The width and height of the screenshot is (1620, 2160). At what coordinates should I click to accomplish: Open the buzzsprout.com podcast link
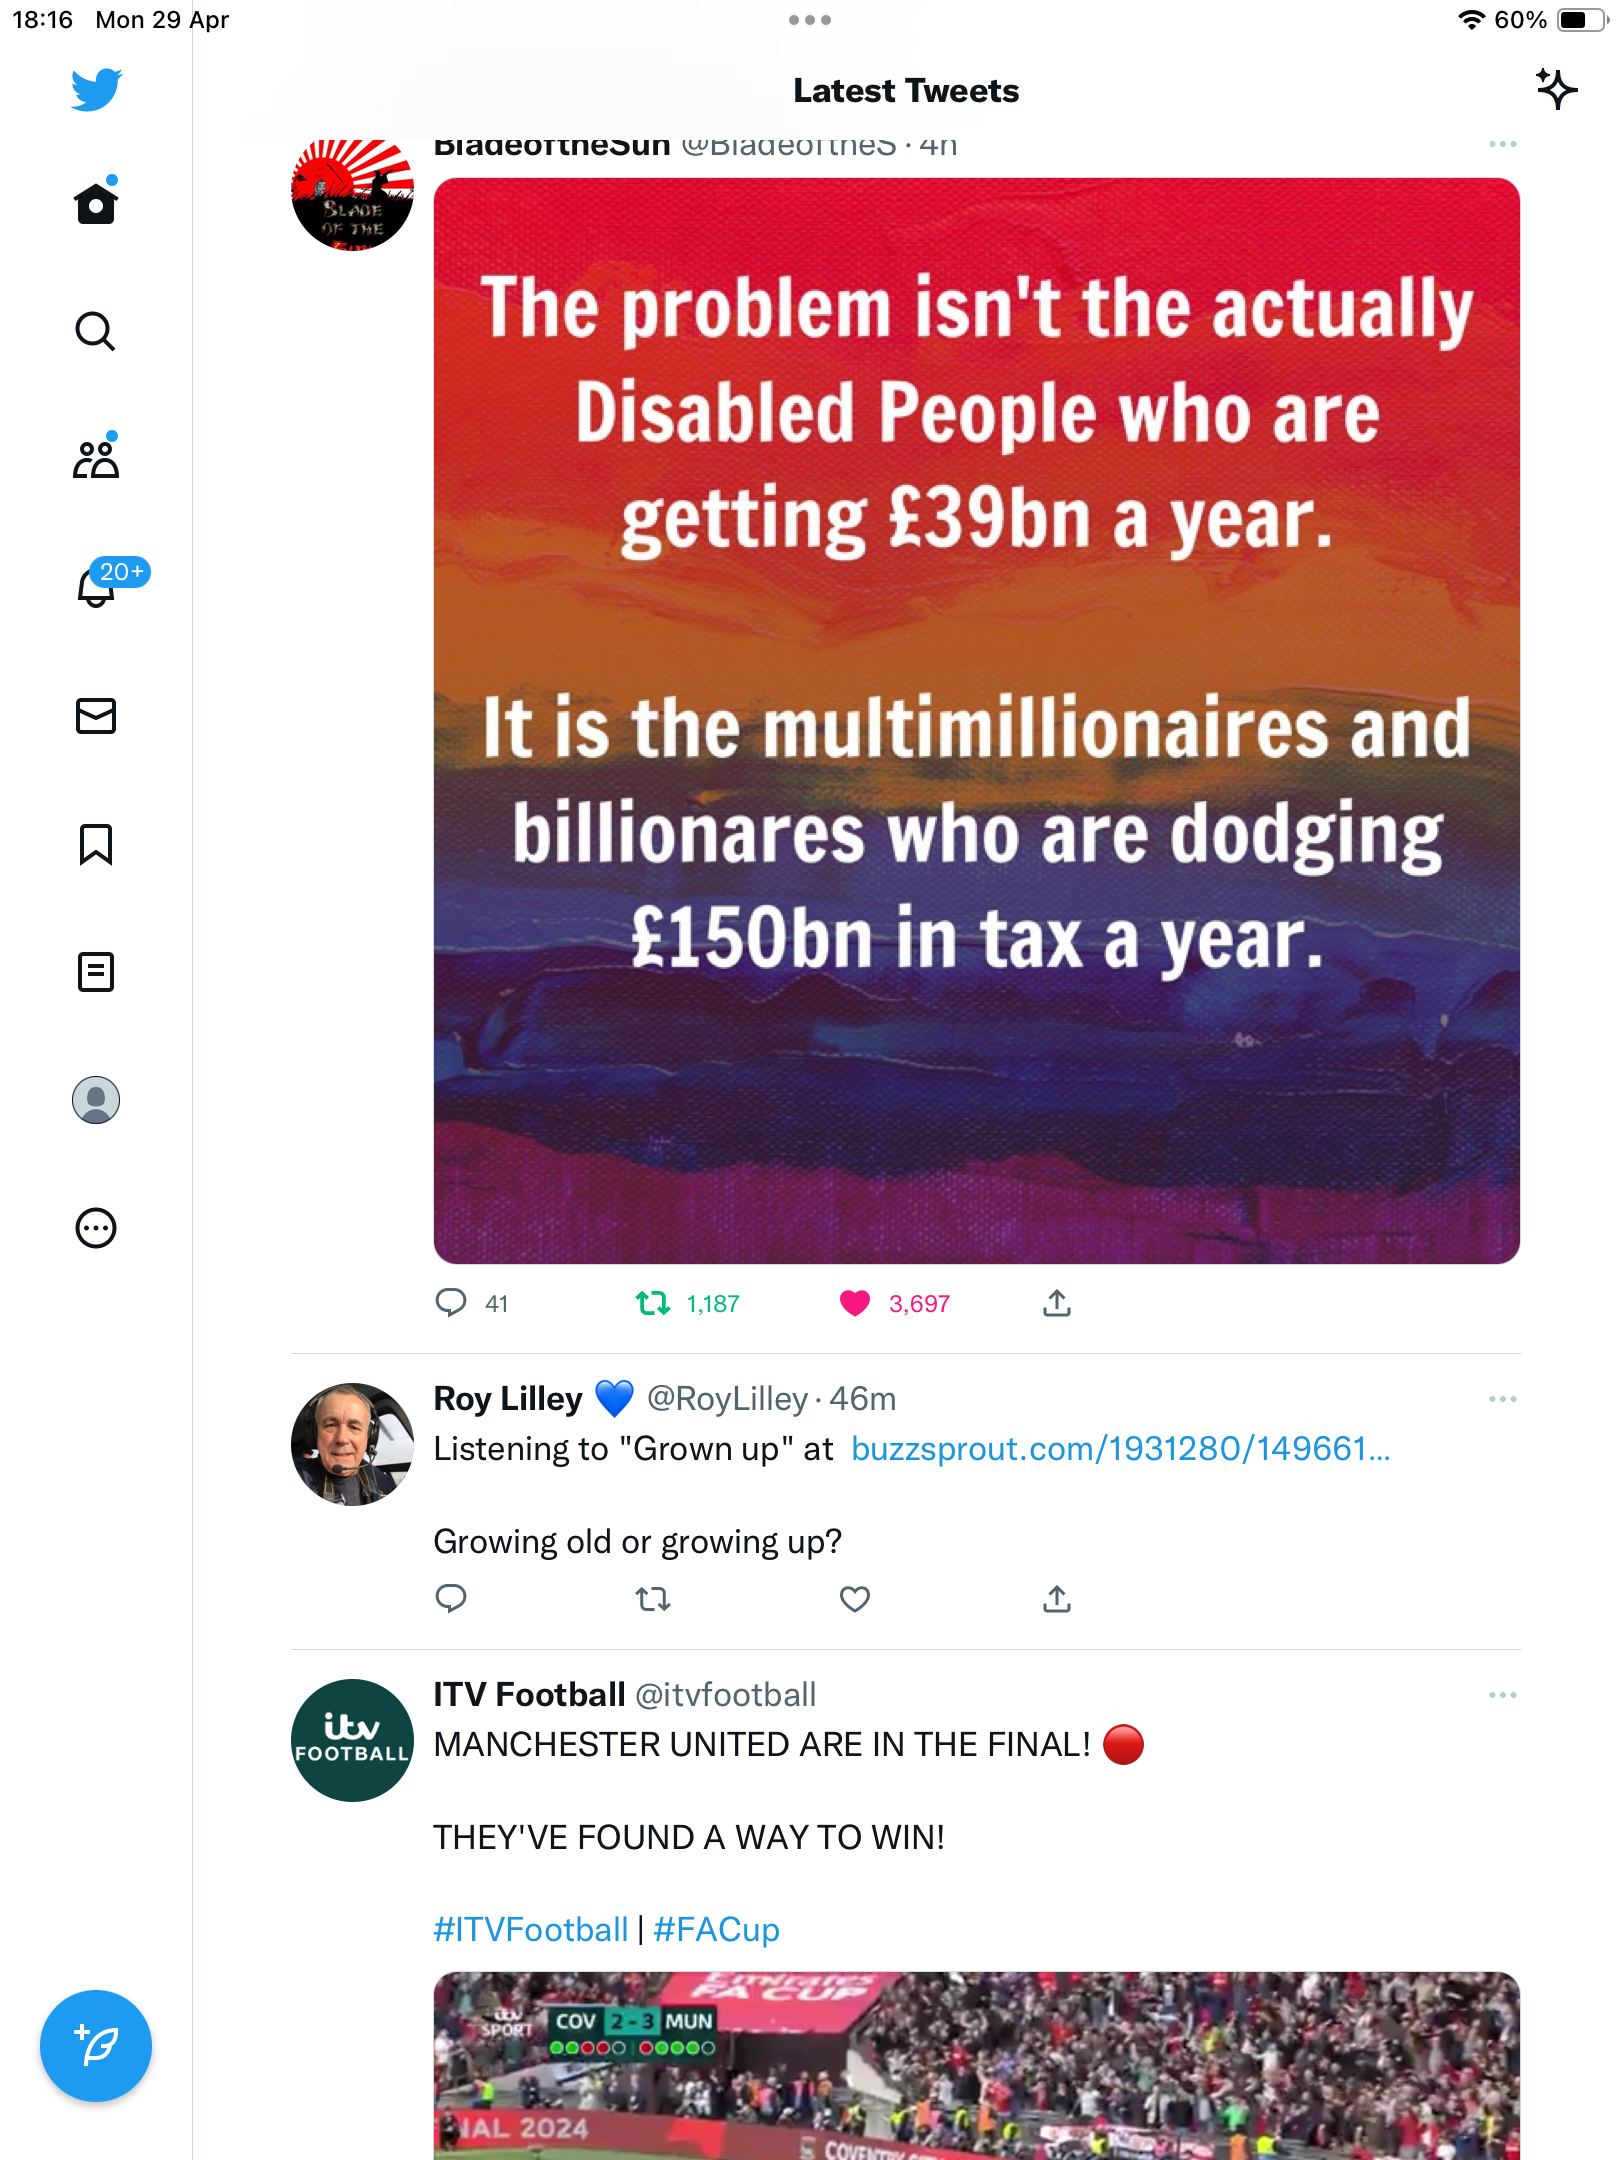[1121, 1449]
